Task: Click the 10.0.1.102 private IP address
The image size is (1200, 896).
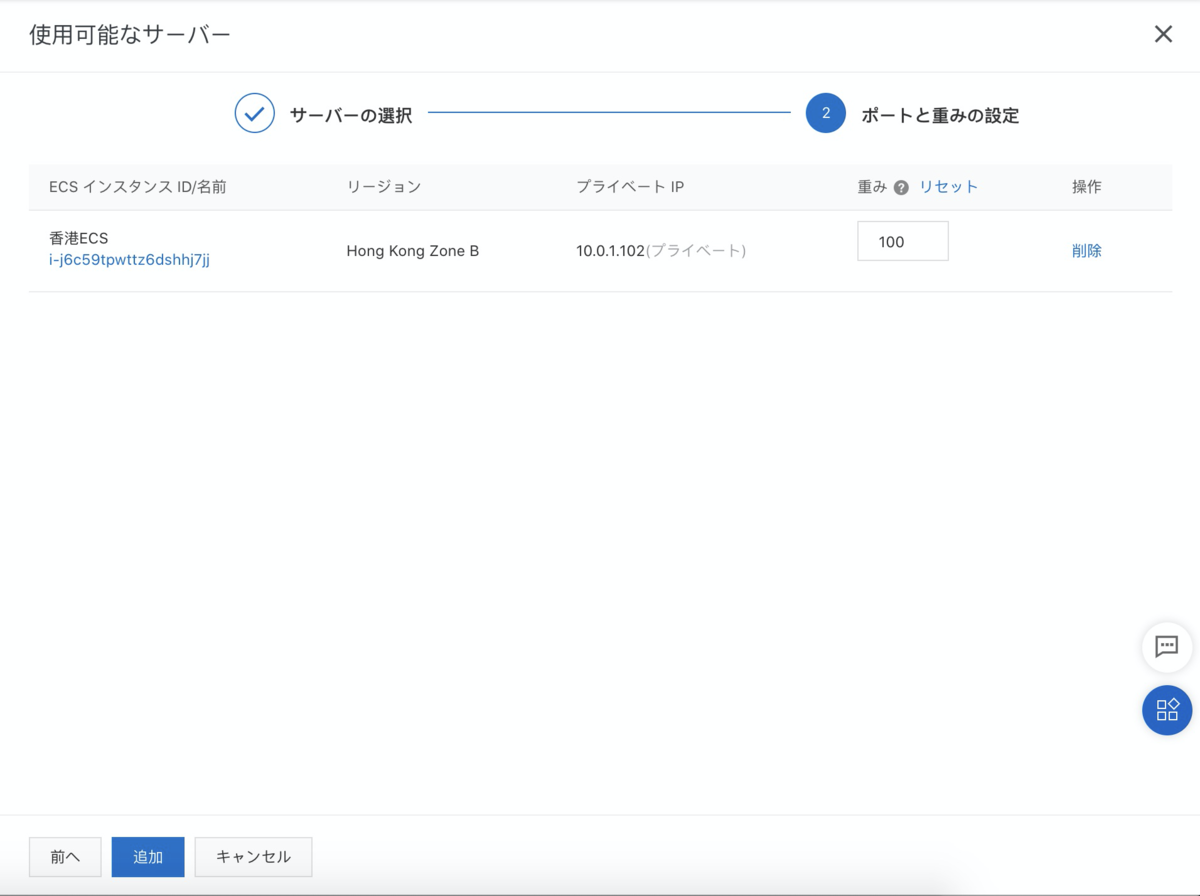Action: point(610,251)
